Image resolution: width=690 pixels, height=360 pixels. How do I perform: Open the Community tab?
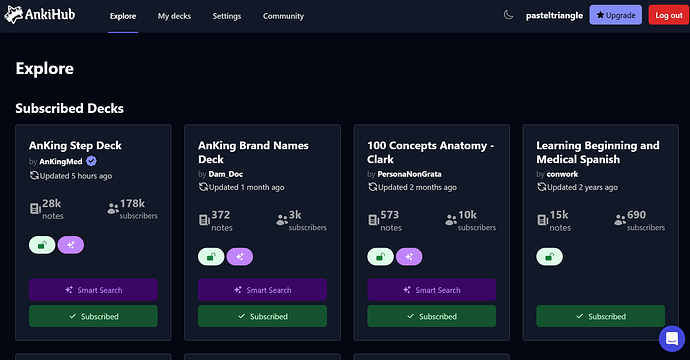click(283, 16)
